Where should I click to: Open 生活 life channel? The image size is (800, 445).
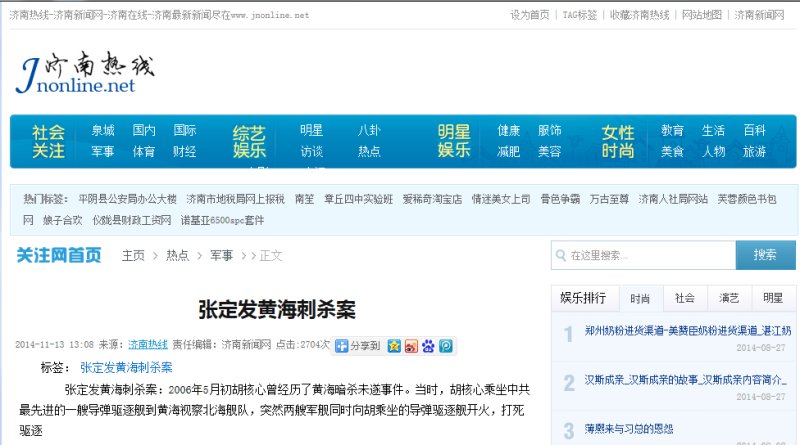pos(713,131)
